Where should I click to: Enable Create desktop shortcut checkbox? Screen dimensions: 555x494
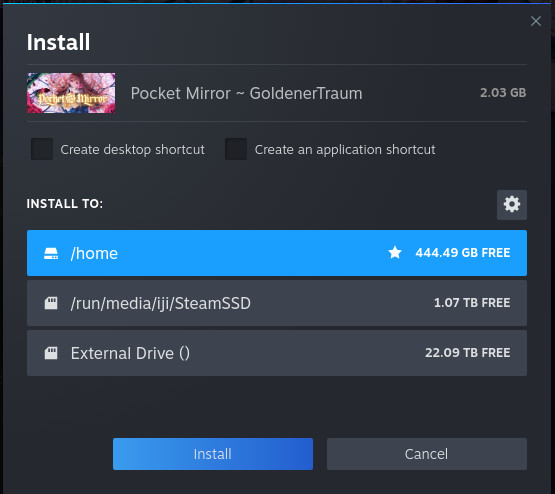coord(42,149)
